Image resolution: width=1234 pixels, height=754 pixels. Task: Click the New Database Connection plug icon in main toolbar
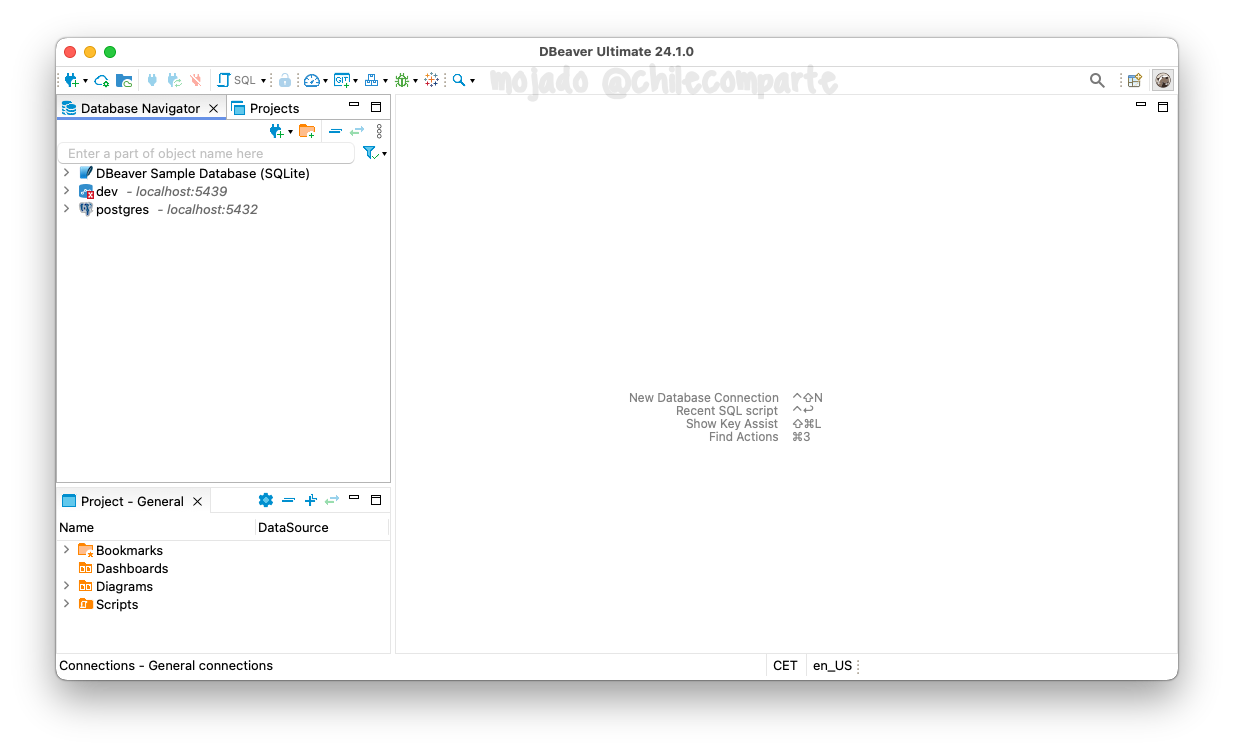[x=71, y=80]
